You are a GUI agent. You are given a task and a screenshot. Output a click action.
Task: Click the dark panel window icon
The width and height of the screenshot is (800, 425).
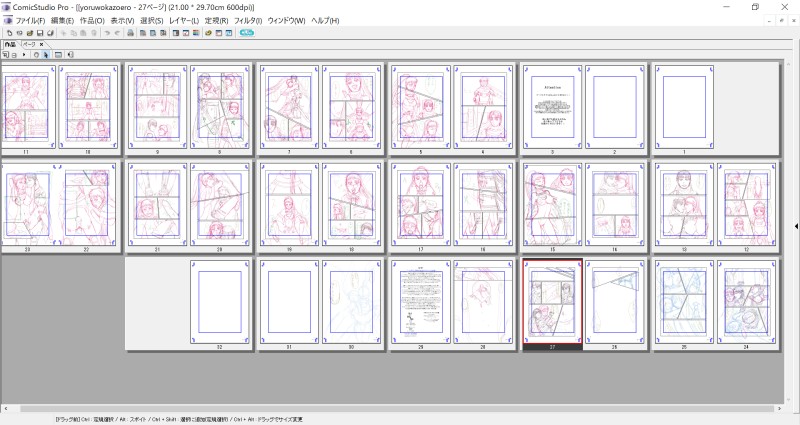click(x=176, y=33)
